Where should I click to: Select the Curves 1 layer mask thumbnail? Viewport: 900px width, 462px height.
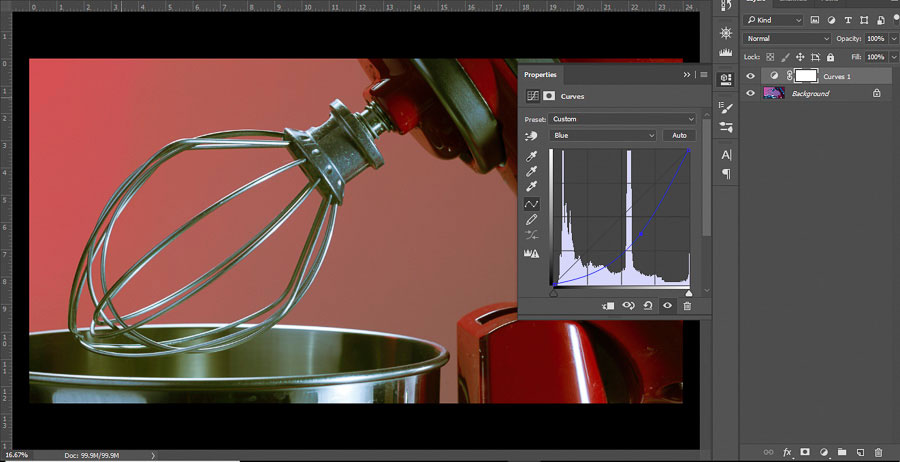click(805, 76)
